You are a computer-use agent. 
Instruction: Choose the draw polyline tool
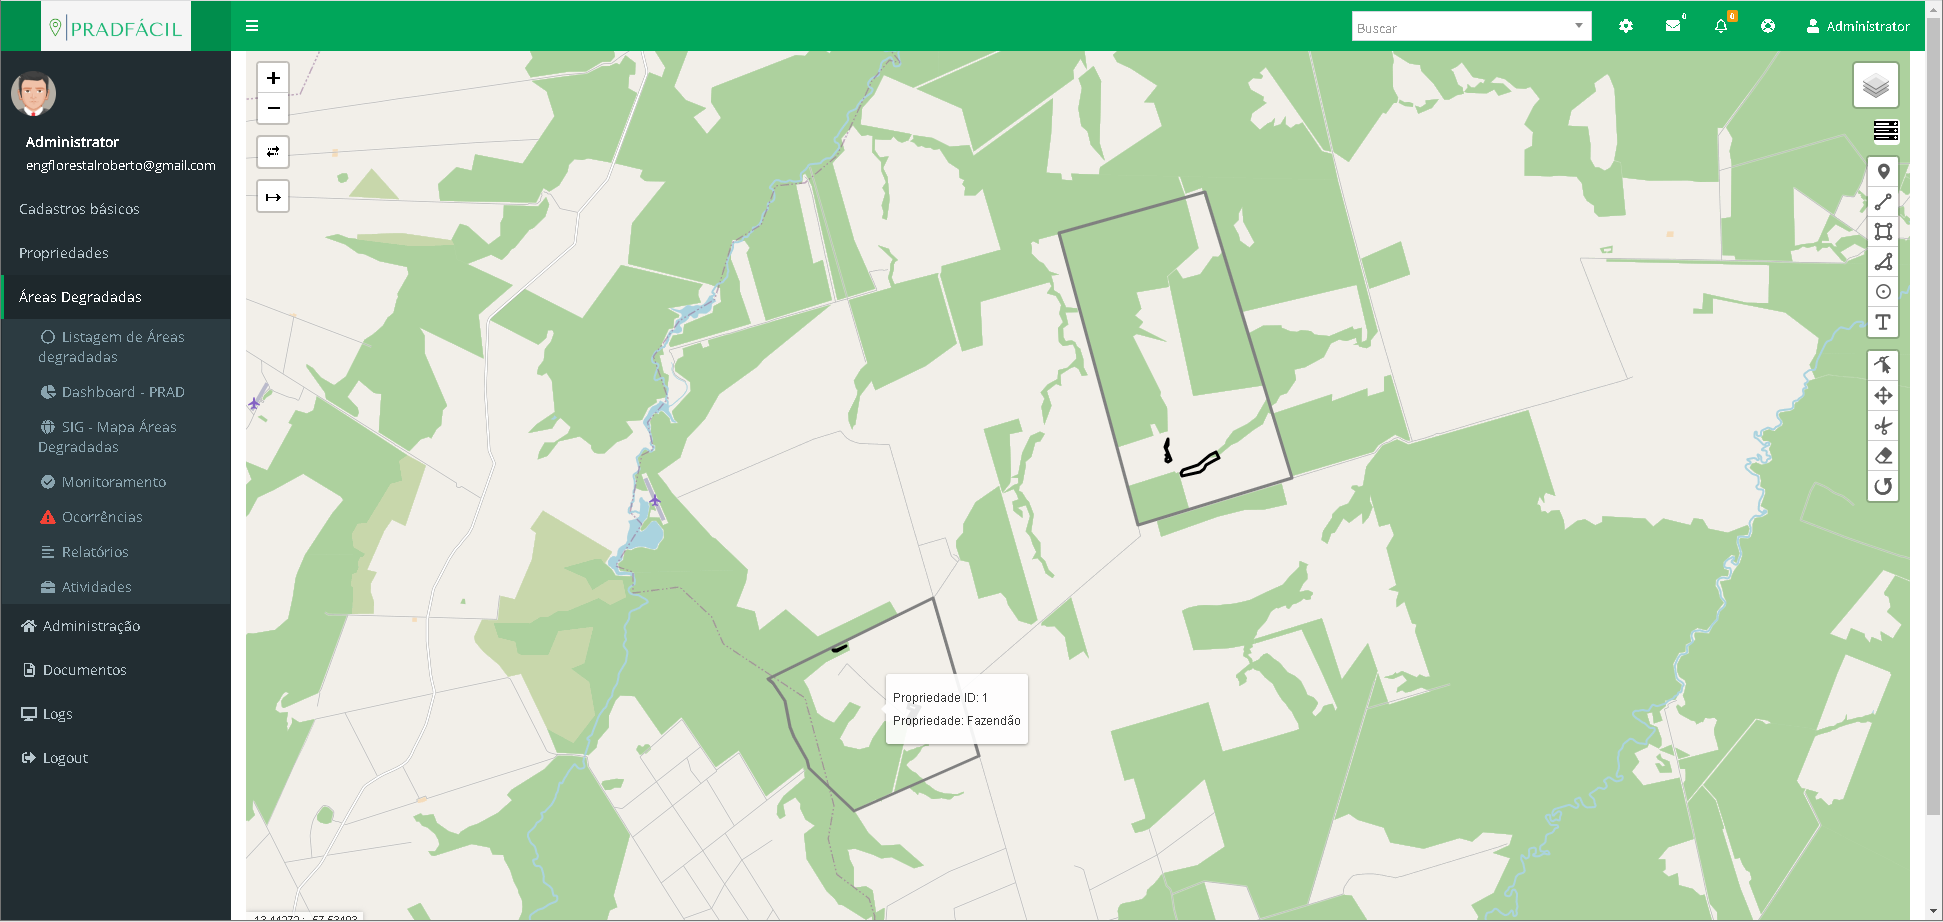coord(1883,202)
